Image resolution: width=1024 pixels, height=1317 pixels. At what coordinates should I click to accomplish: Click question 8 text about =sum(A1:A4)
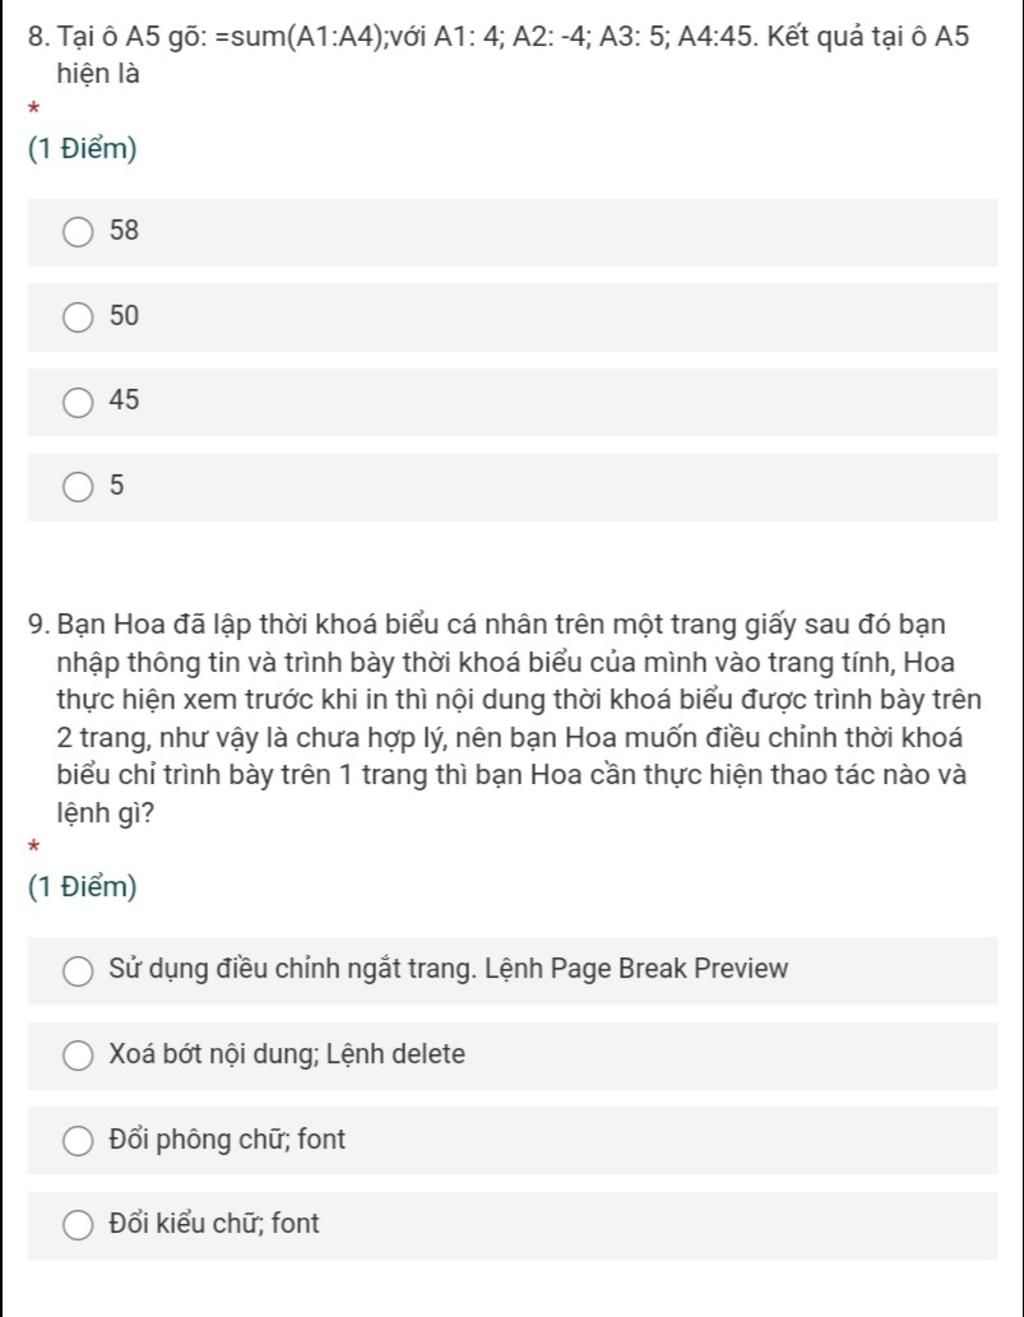pyautogui.click(x=499, y=55)
